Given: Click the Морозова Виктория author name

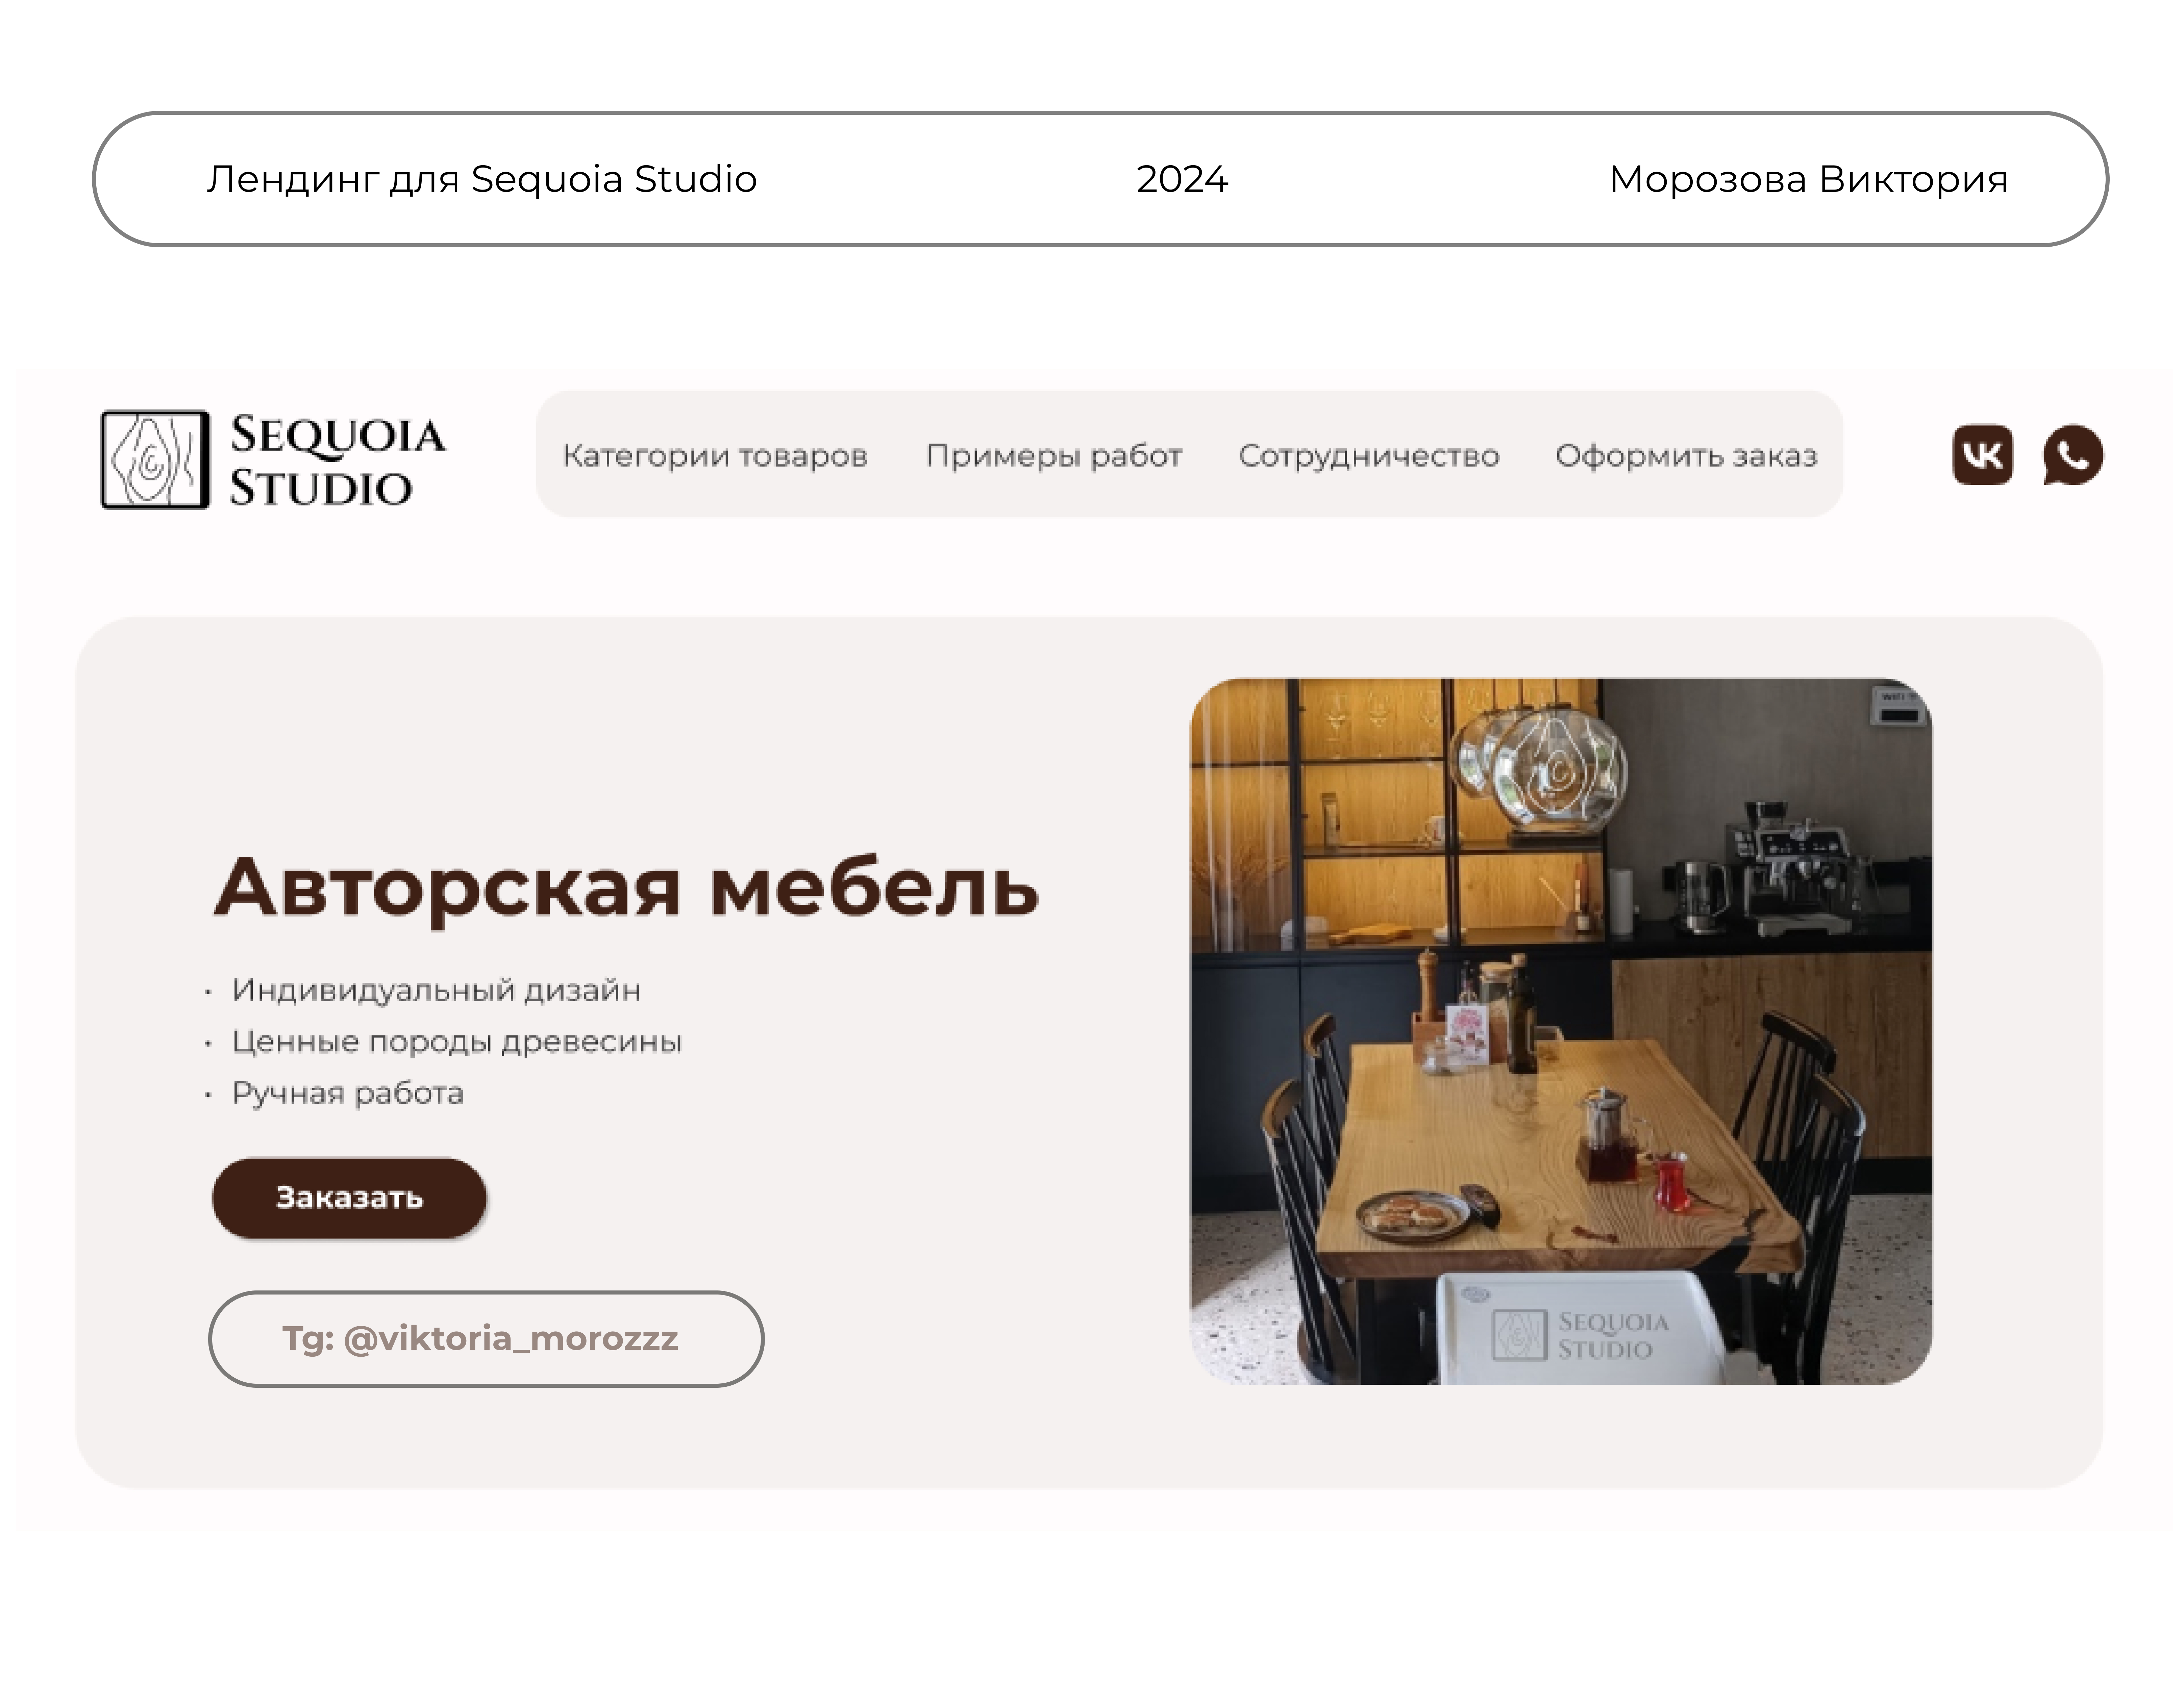Looking at the screenshot, I should tap(1808, 179).
